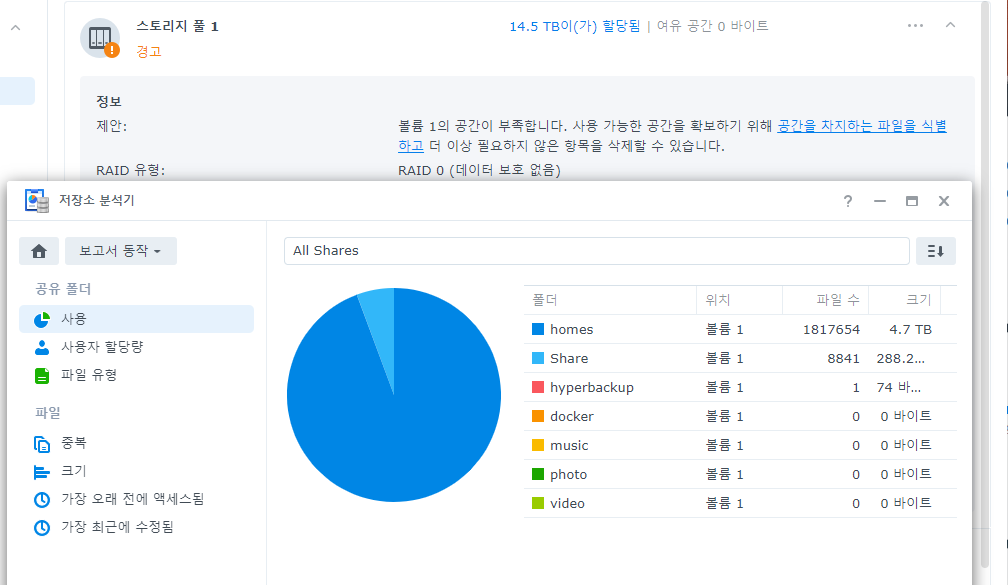Screen dimensions: 1008x585
Task: Open the 보고서 동작 dropdown
Action: (x=120, y=251)
